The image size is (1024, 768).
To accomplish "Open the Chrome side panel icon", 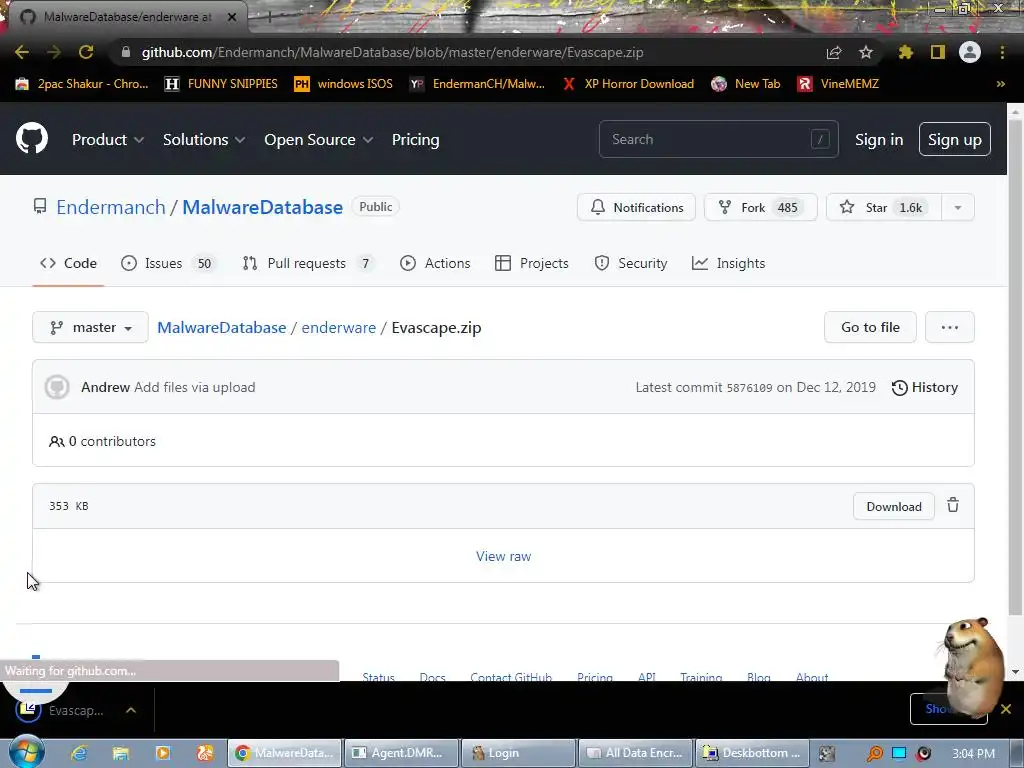I will pos(938,52).
